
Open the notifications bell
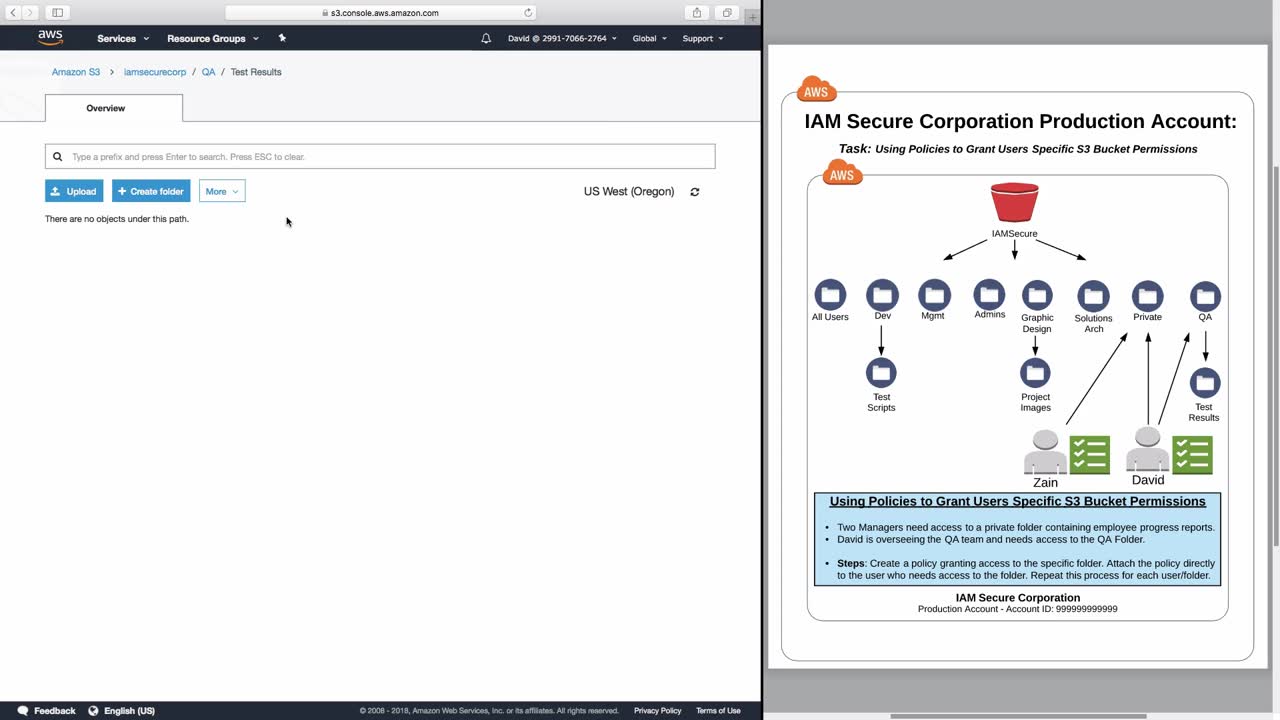click(486, 38)
